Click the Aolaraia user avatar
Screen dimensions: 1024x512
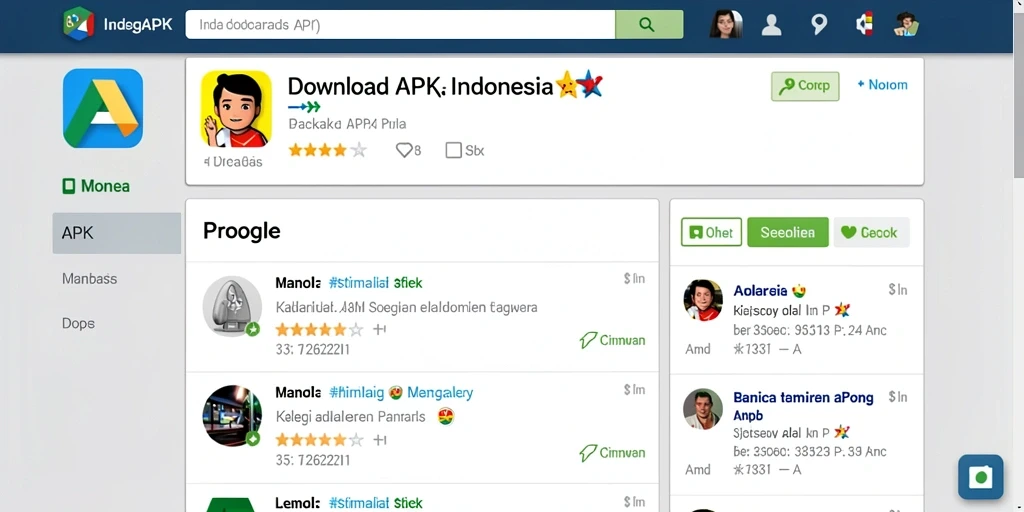[703, 300]
